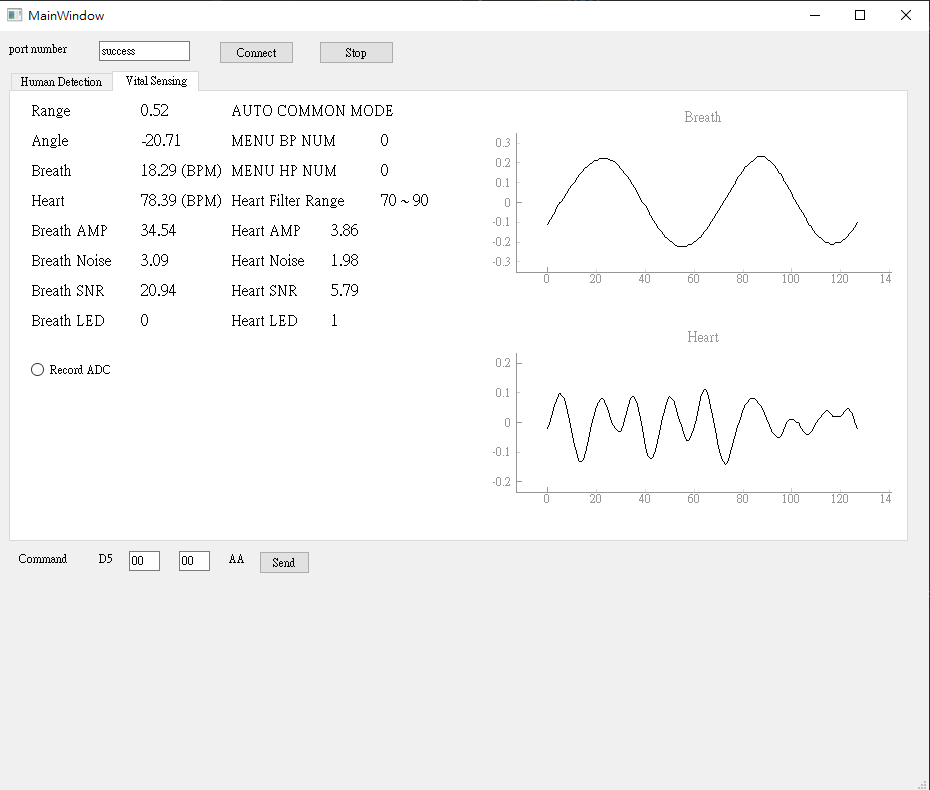
Task: Click the MENU HP NUM label
Action: tap(284, 171)
